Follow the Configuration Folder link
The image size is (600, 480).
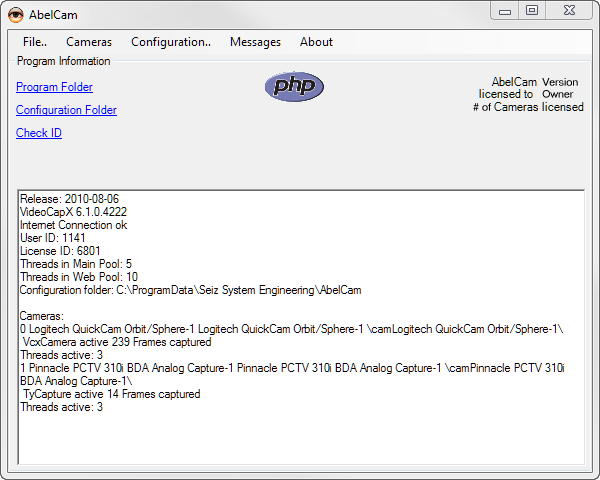(66, 110)
